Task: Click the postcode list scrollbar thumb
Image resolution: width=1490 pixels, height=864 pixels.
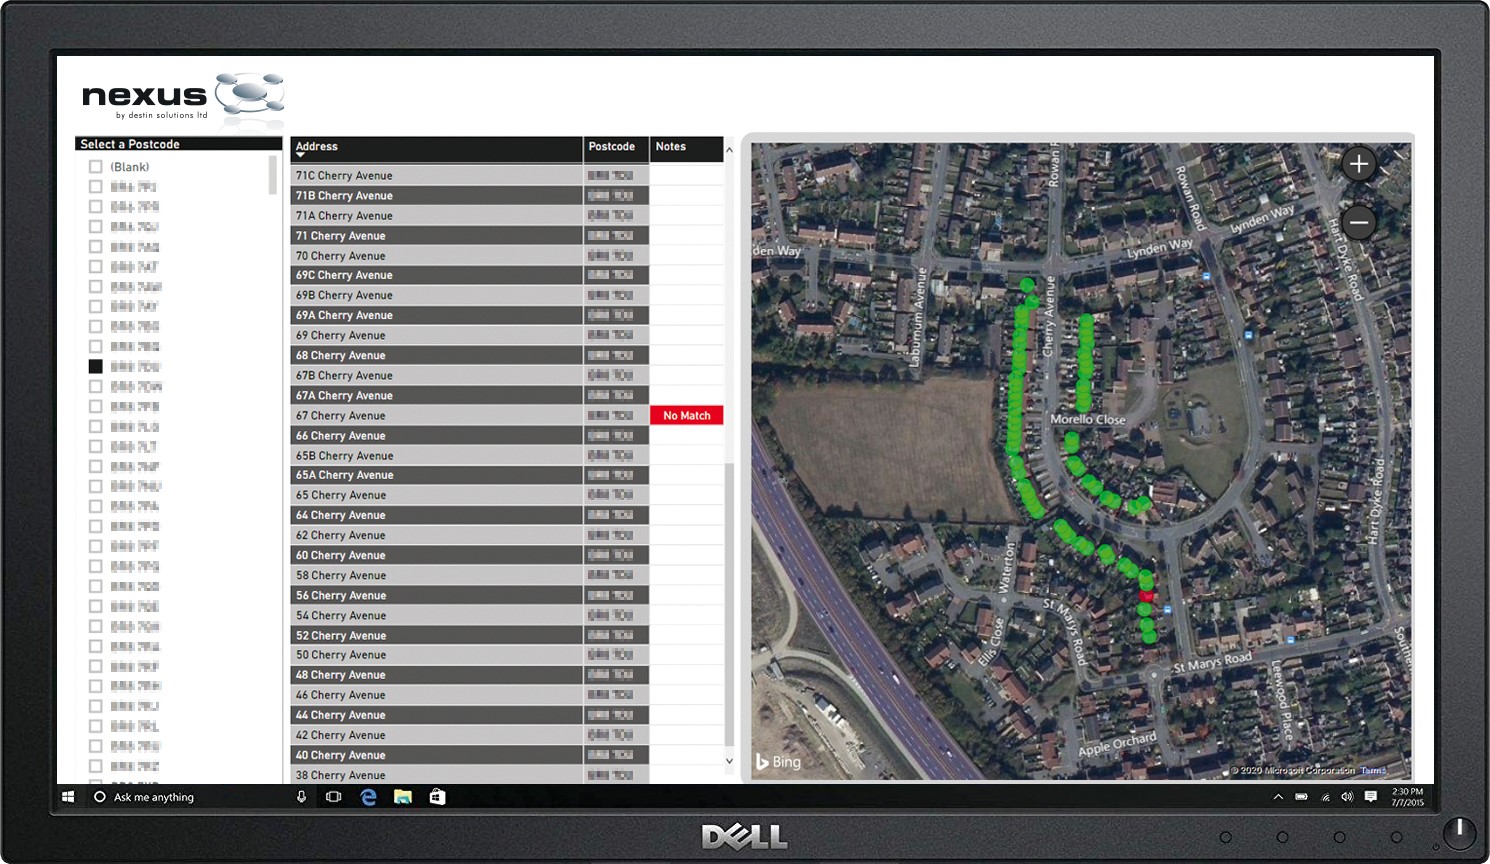Action: pos(272,175)
